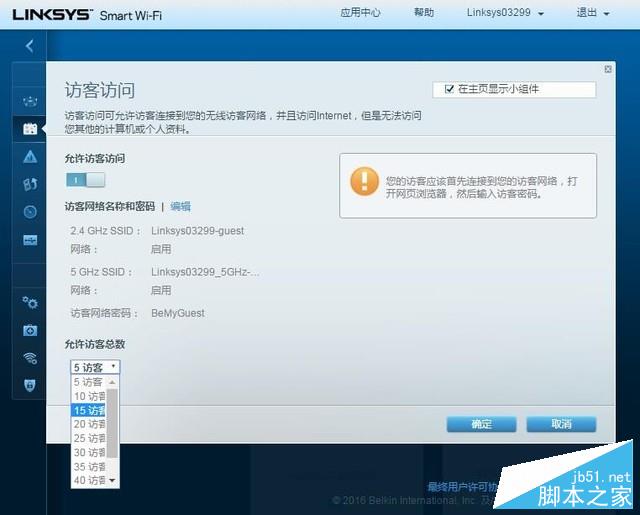The height and width of the screenshot is (515, 640).
Task: Click the Linksys03299_5GHz SSID text
Action: coord(205,272)
